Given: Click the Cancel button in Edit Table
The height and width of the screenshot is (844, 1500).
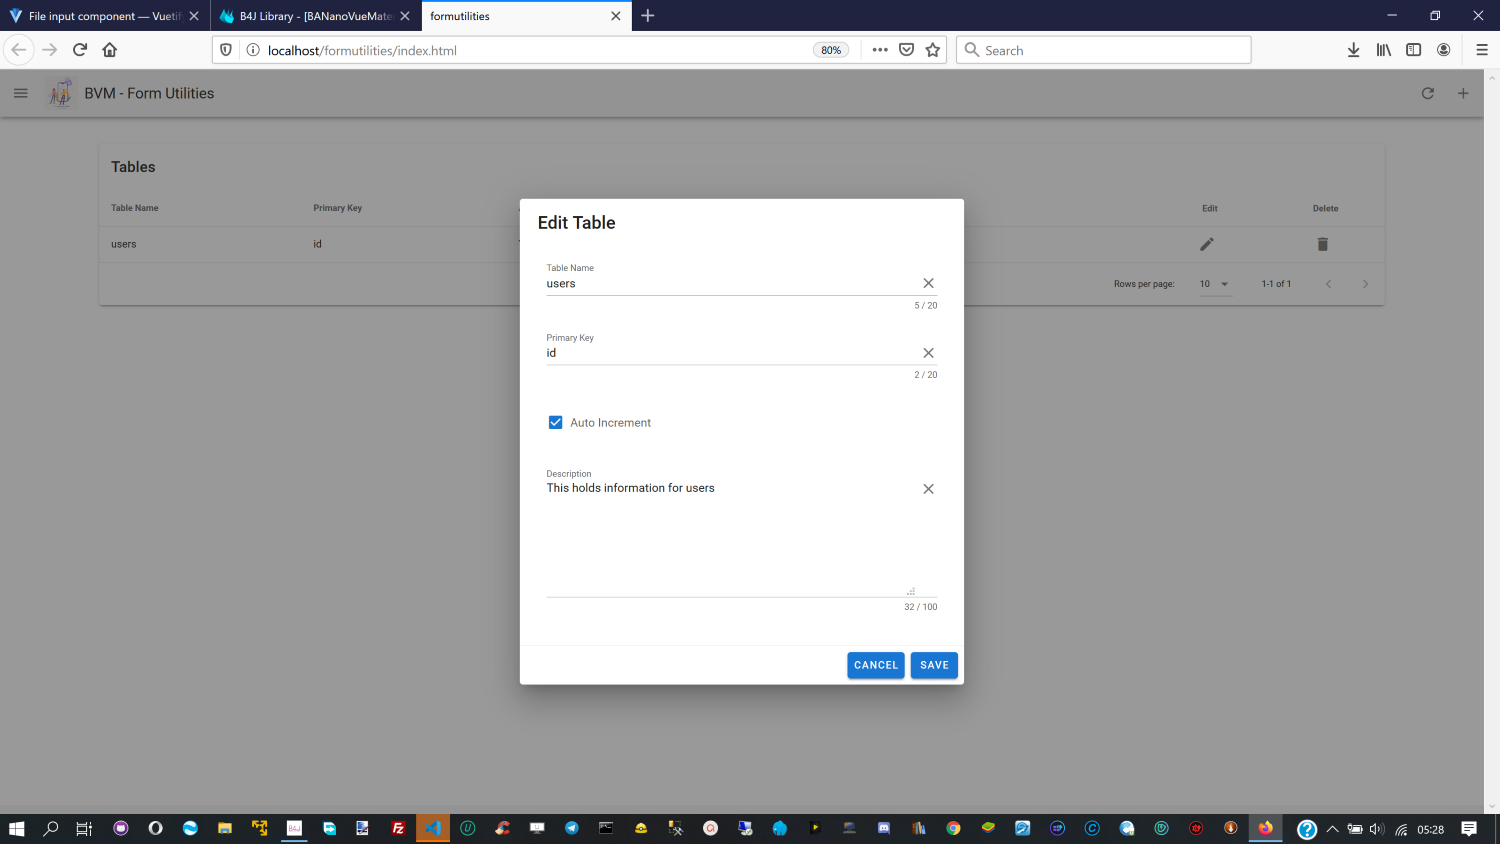Looking at the screenshot, I should click(x=876, y=665).
